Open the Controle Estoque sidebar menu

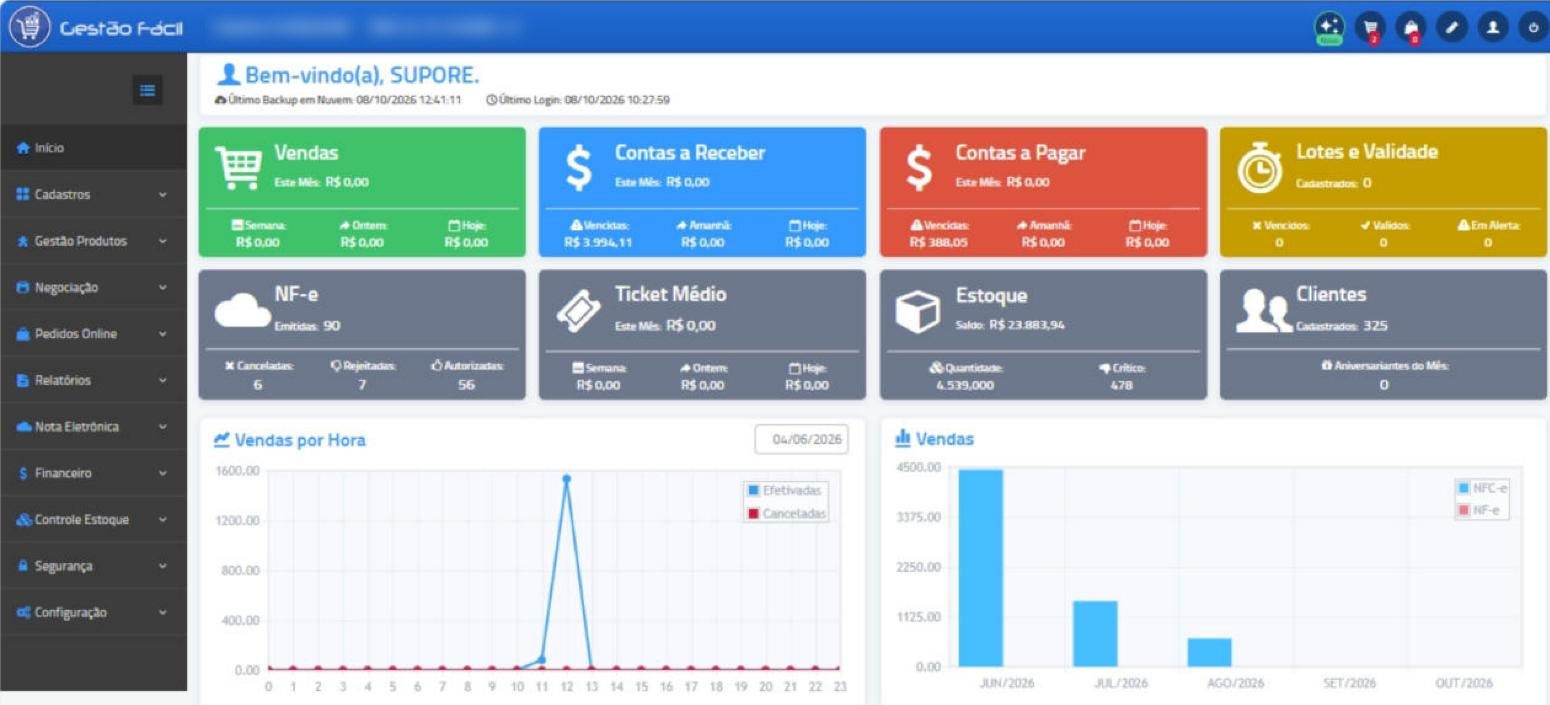coord(93,520)
